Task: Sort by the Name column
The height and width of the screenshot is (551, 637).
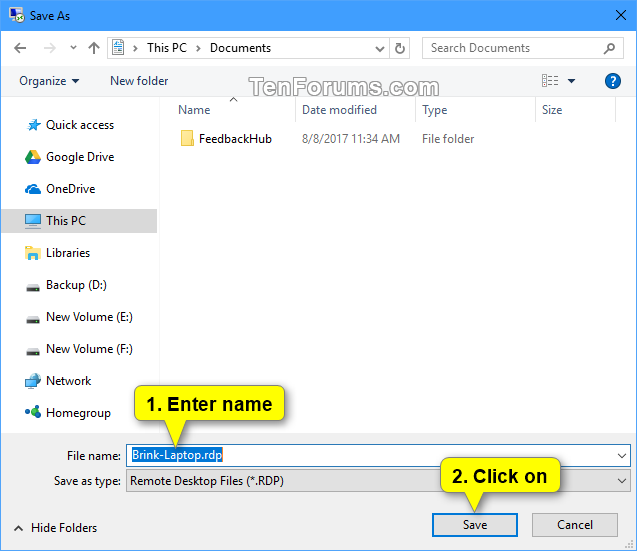Action: (x=194, y=110)
